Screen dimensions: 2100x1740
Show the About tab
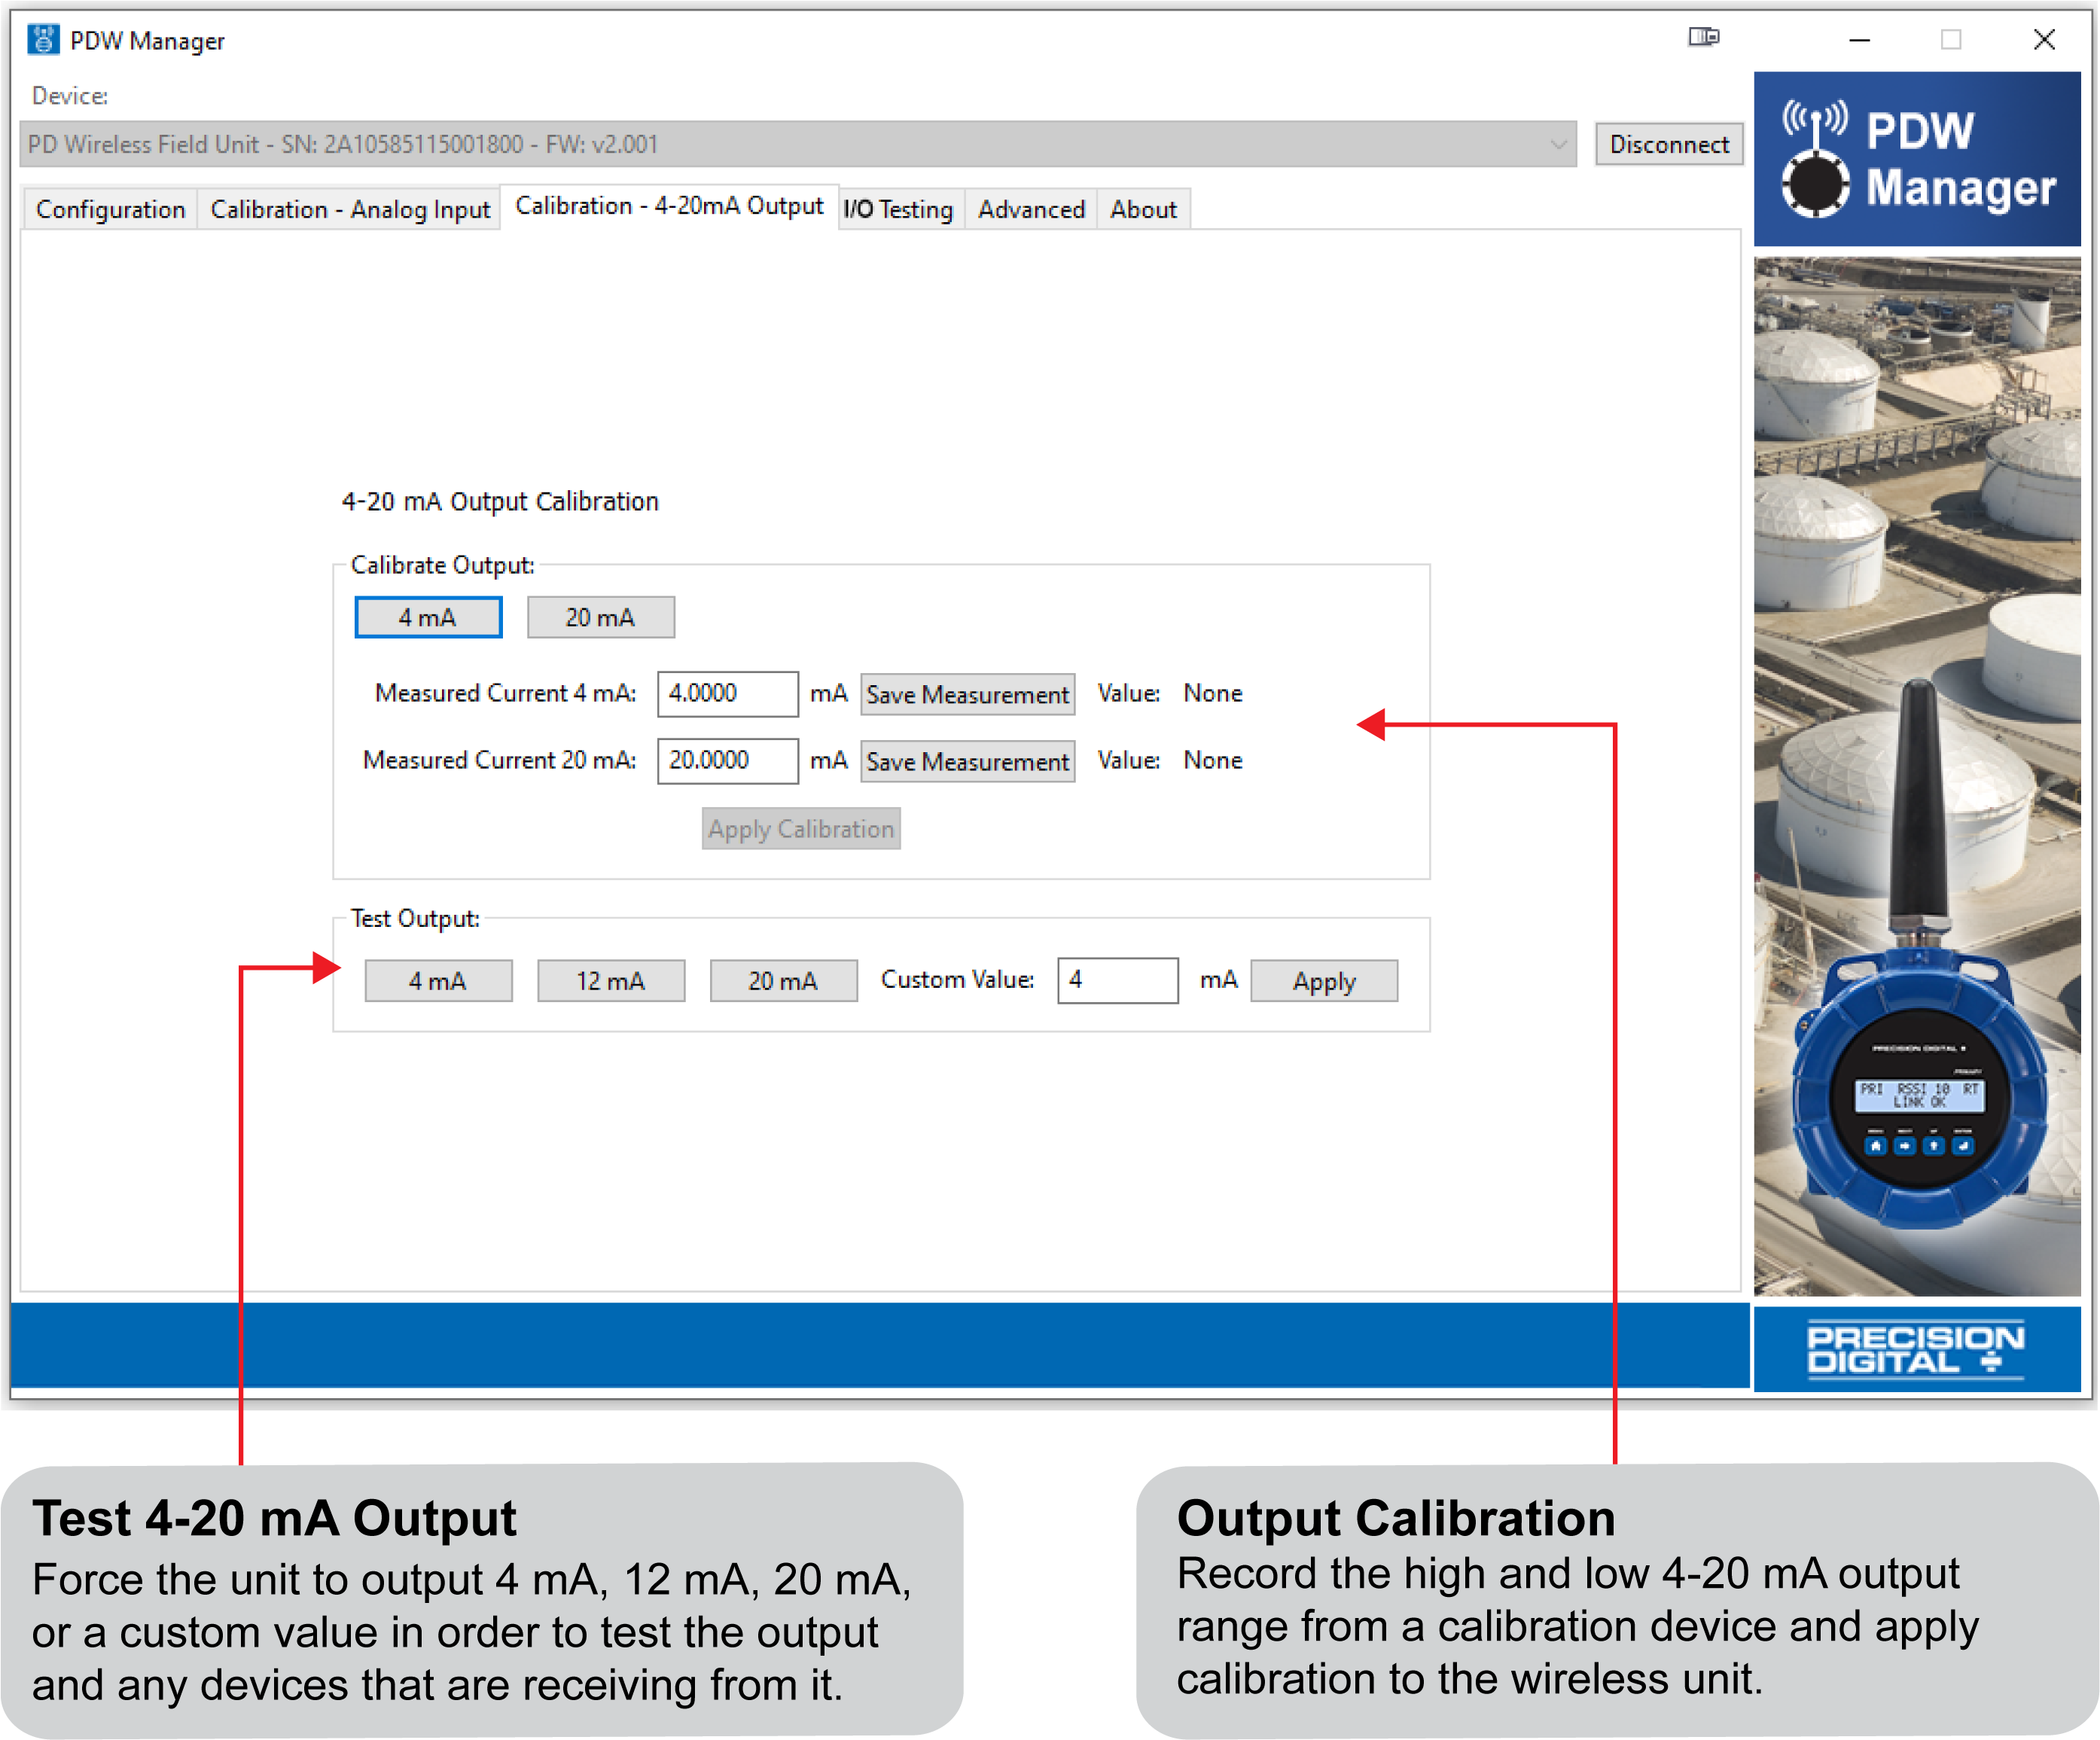coord(1143,209)
